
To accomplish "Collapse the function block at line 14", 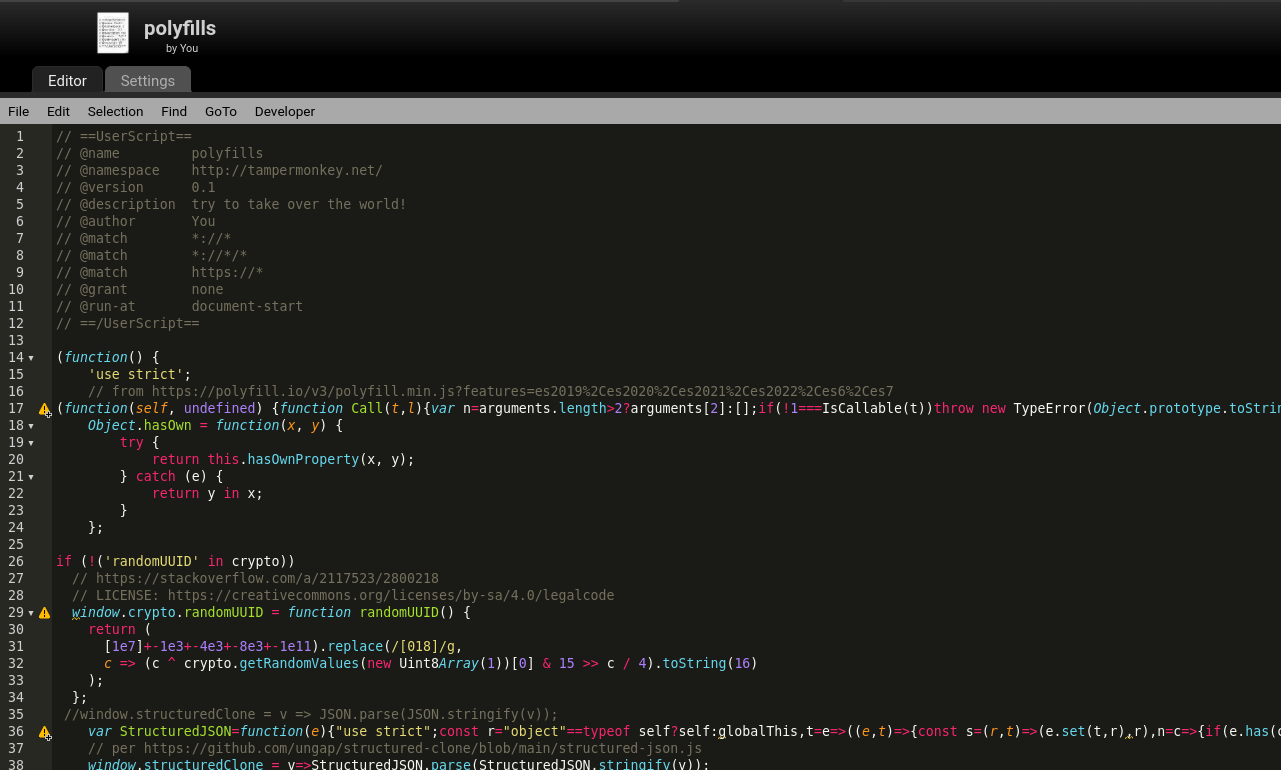I will click(x=32, y=357).
